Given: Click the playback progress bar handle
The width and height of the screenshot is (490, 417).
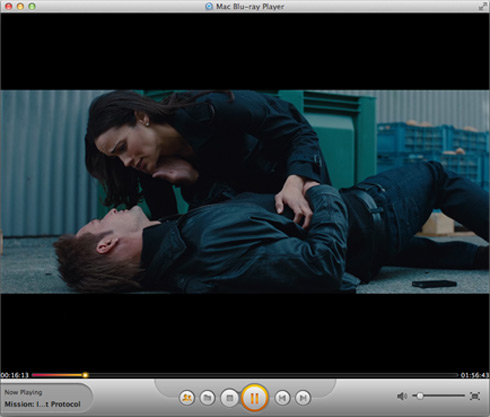Looking at the screenshot, I should [x=85, y=375].
